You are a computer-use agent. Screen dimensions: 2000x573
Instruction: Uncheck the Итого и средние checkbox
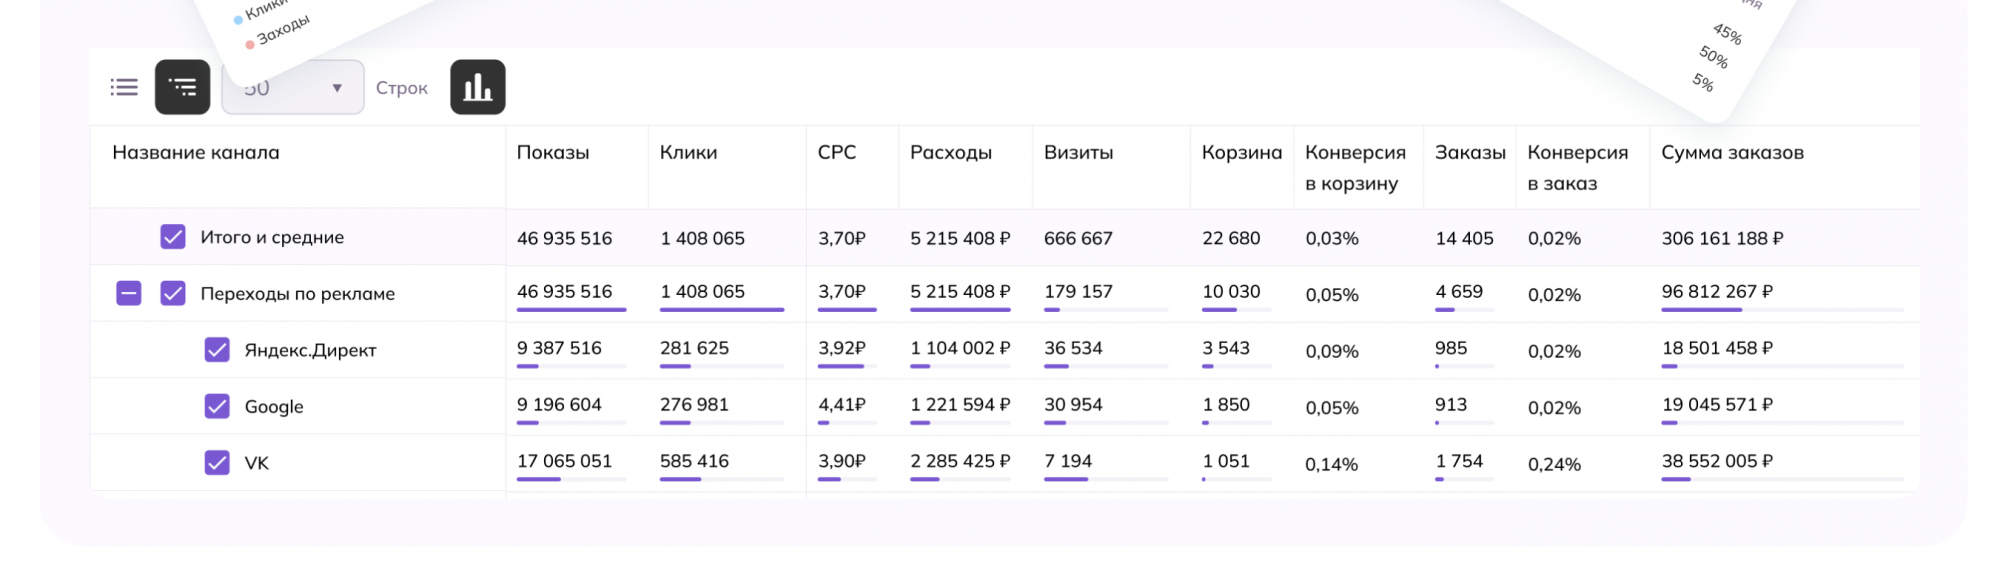[173, 237]
